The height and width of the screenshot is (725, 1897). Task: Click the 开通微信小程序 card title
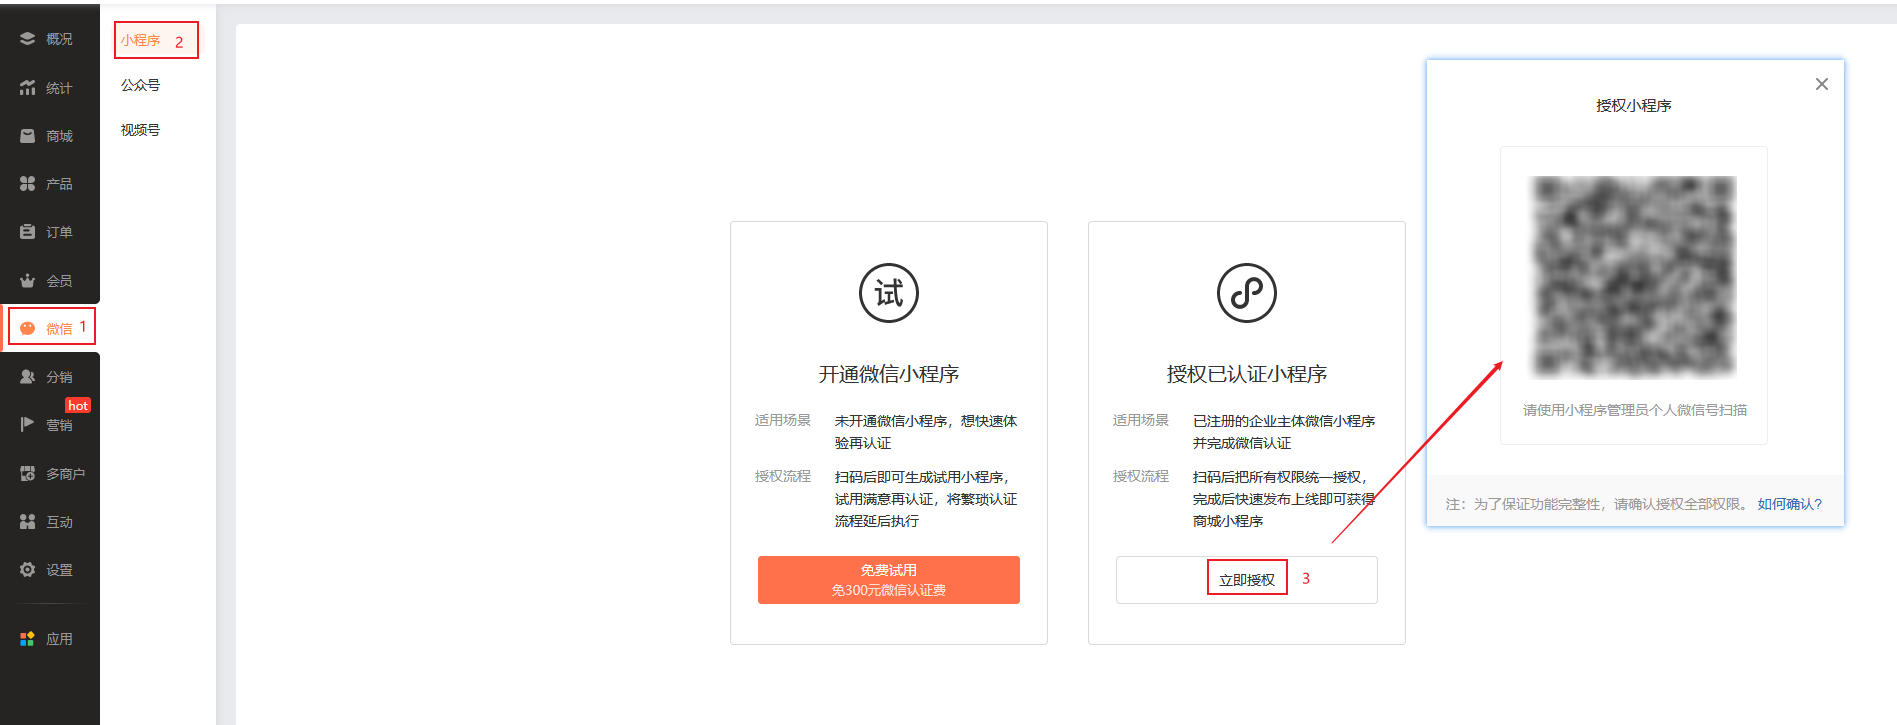tap(889, 374)
